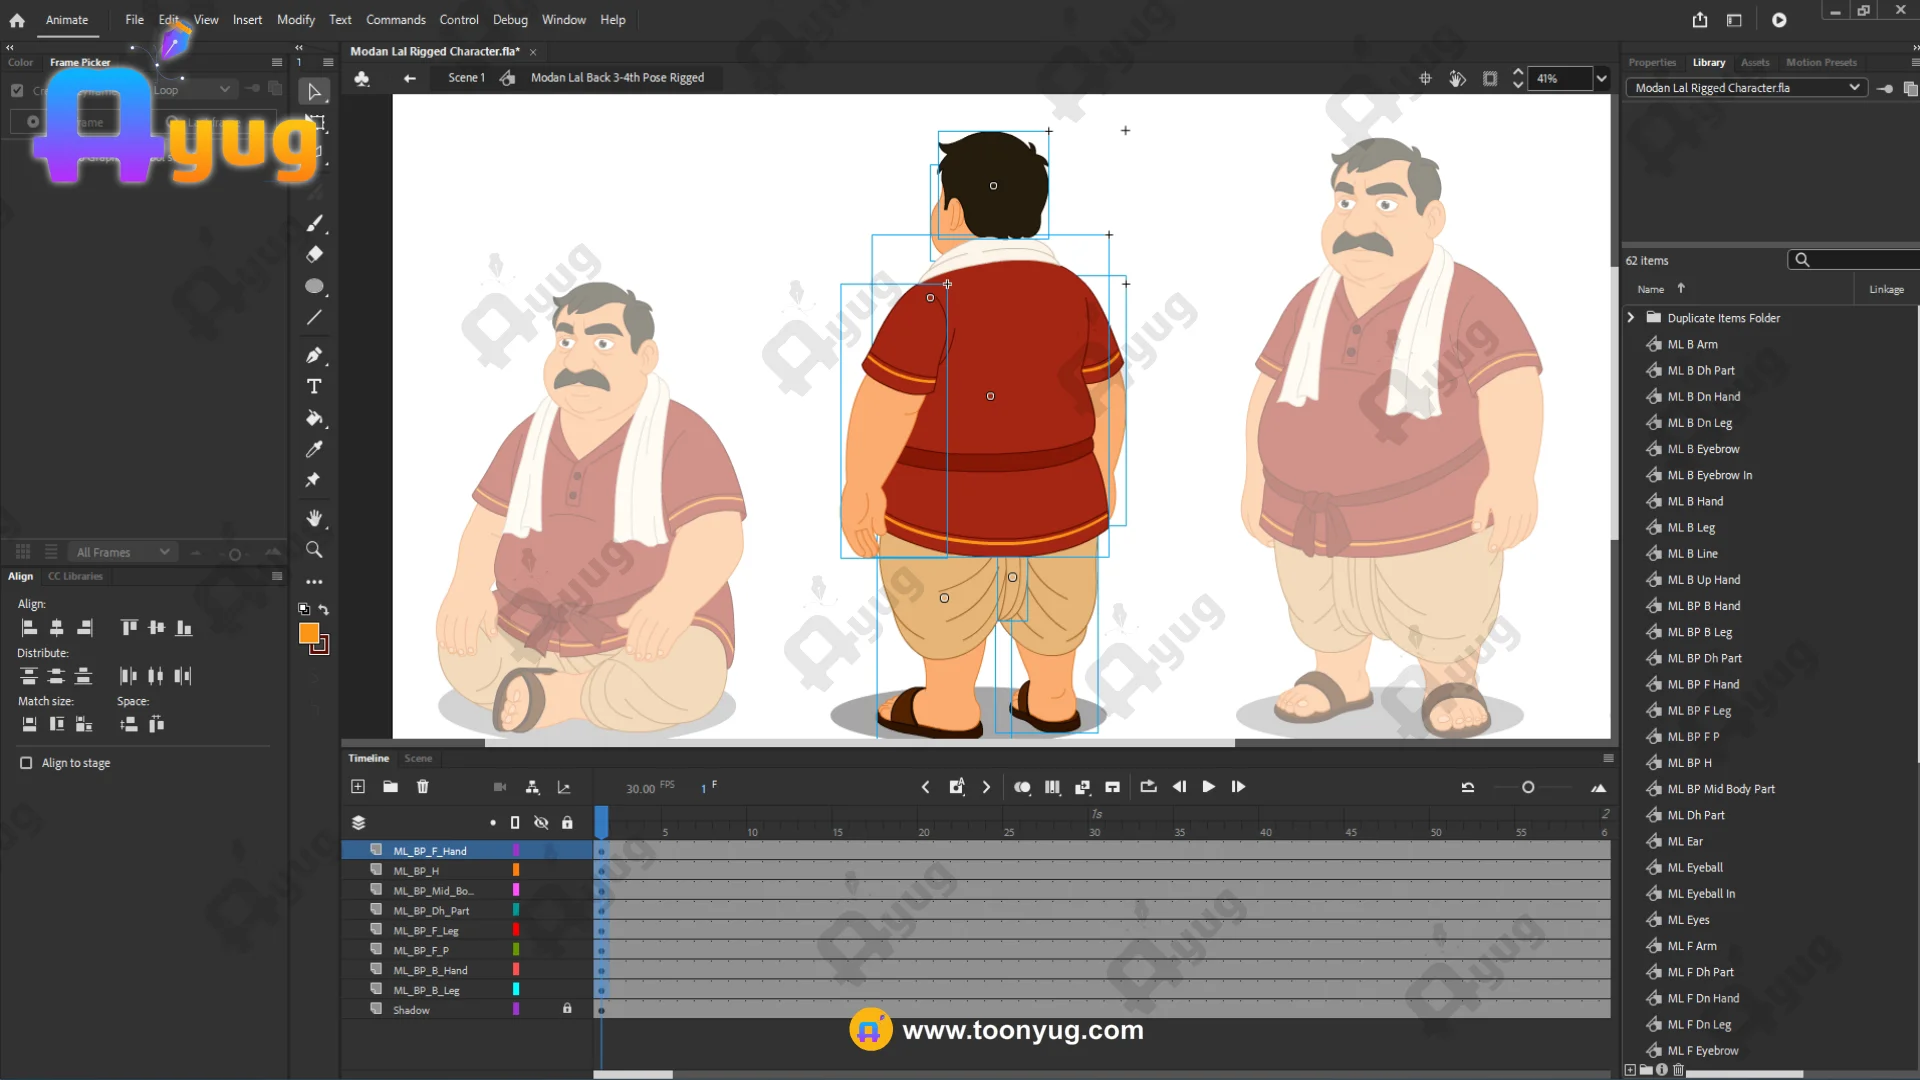Image resolution: width=1920 pixels, height=1080 pixels.
Task: Choose the Eyedropper tool
Action: point(314,449)
